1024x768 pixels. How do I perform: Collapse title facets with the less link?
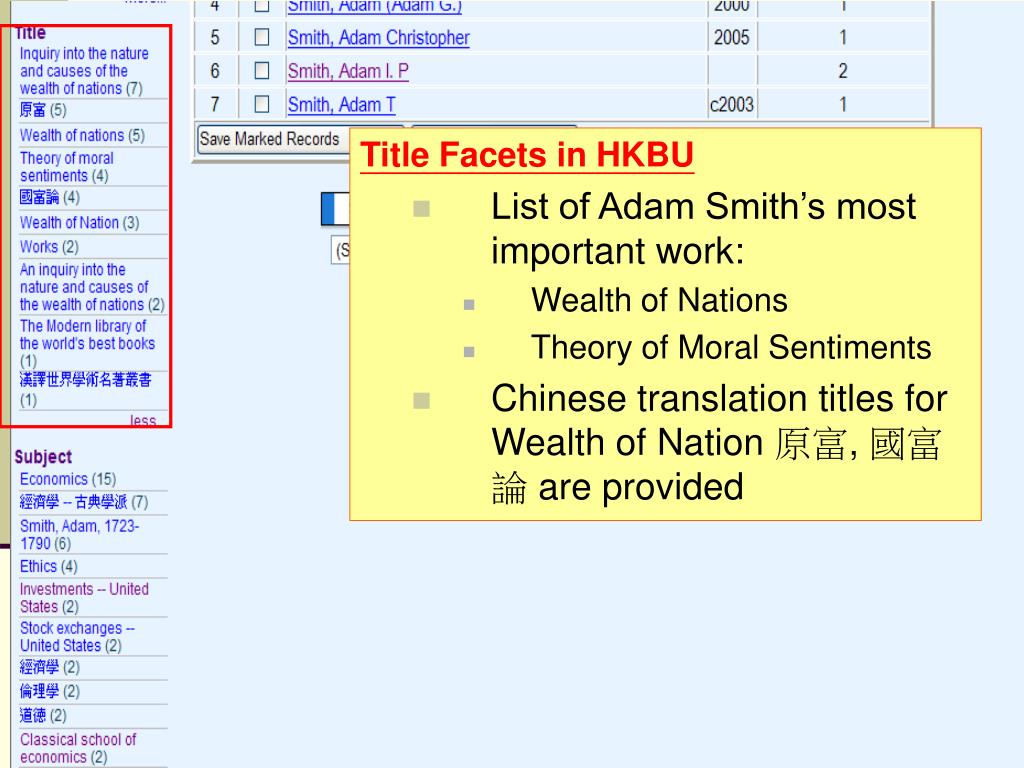(x=142, y=421)
